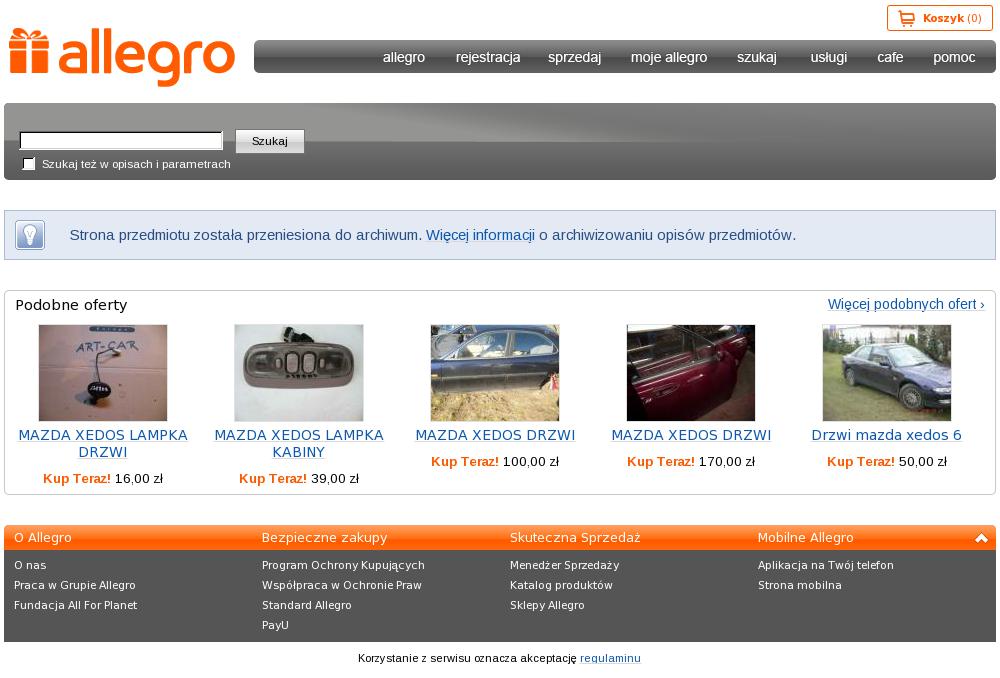
Task: Open PayU footer link
Action: click(275, 625)
